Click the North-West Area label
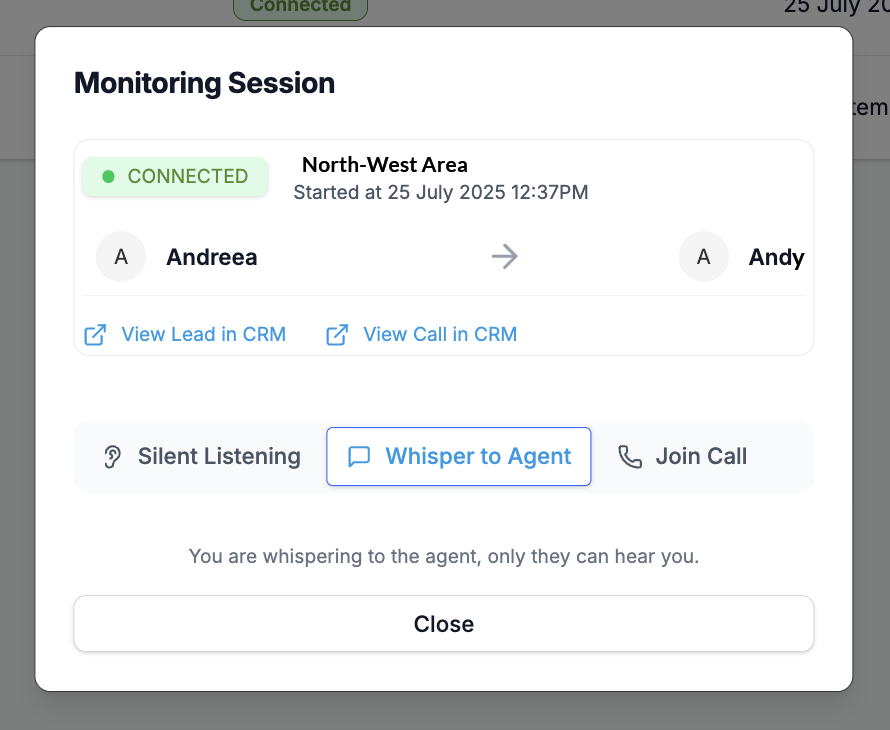This screenshot has width=890, height=730. tap(385, 165)
